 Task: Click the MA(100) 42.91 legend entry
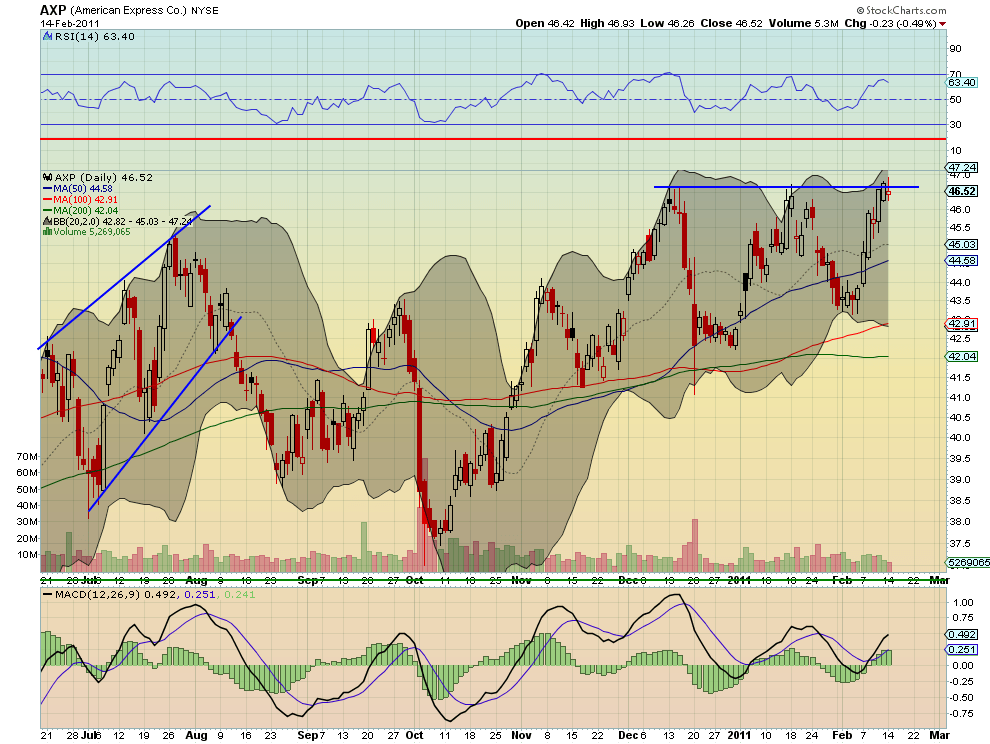pyautogui.click(x=85, y=200)
